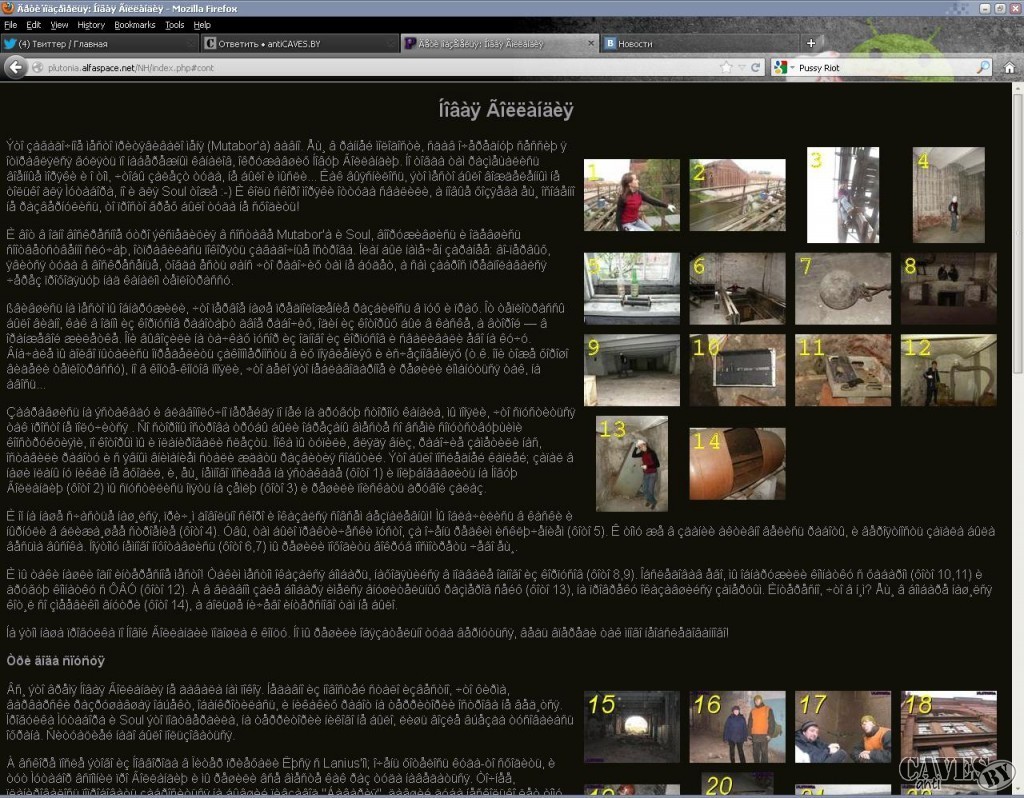1024x798 pixels.
Task: Click the search magnifier icon
Action: coord(983,68)
